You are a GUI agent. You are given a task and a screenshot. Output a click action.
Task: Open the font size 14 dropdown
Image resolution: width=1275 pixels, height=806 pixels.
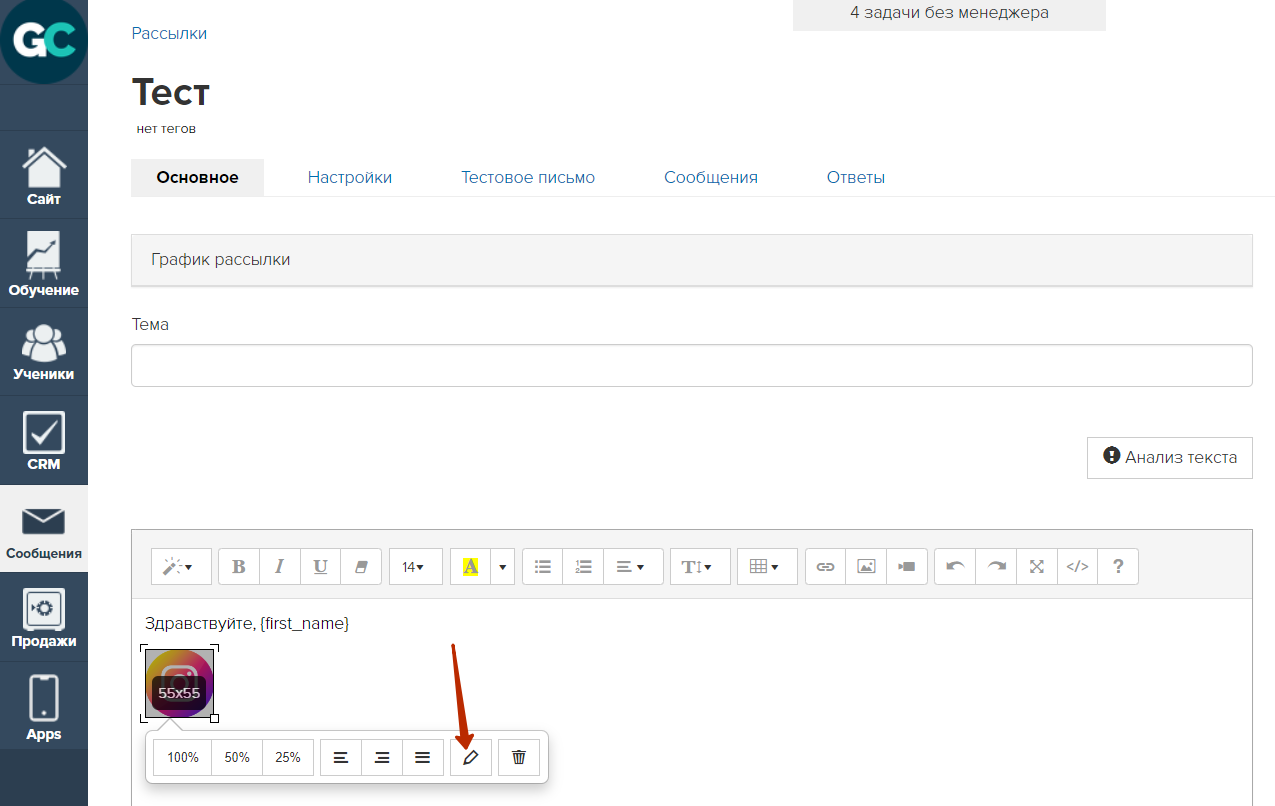coord(414,566)
